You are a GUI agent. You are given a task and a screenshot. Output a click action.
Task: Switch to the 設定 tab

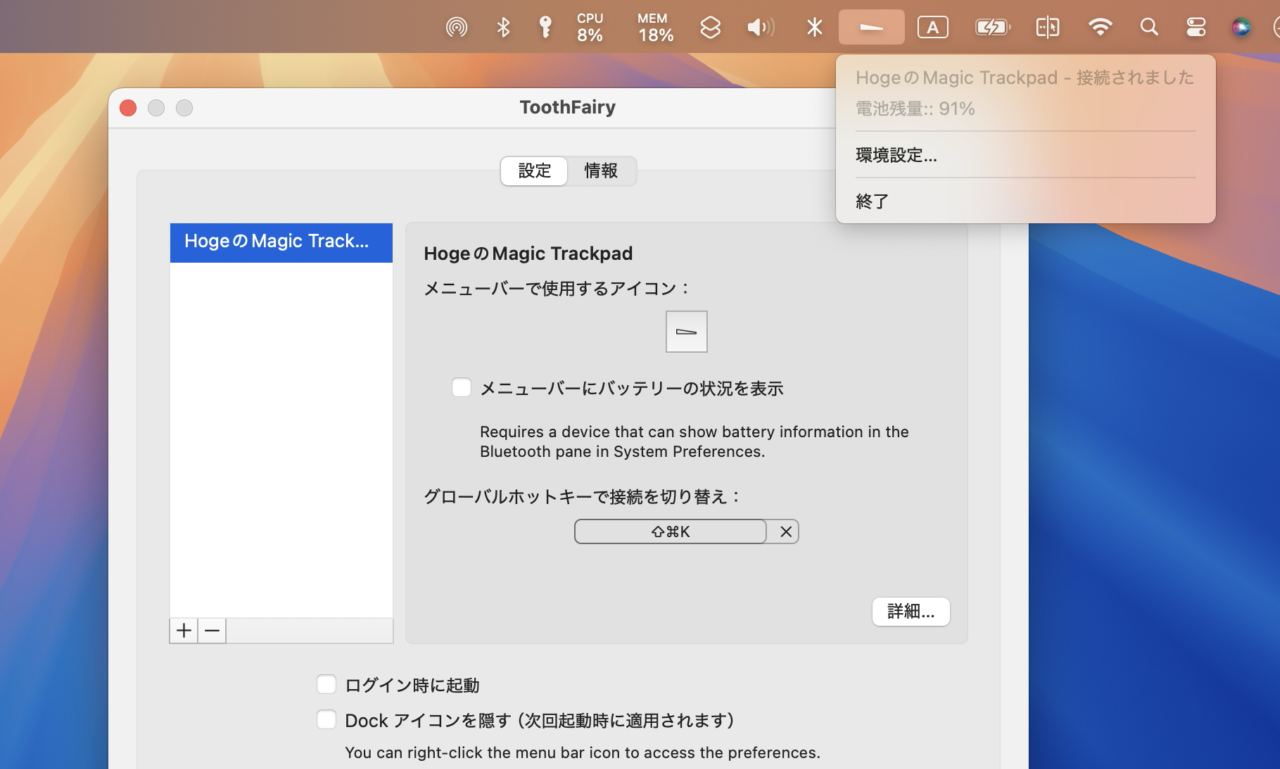(x=535, y=171)
